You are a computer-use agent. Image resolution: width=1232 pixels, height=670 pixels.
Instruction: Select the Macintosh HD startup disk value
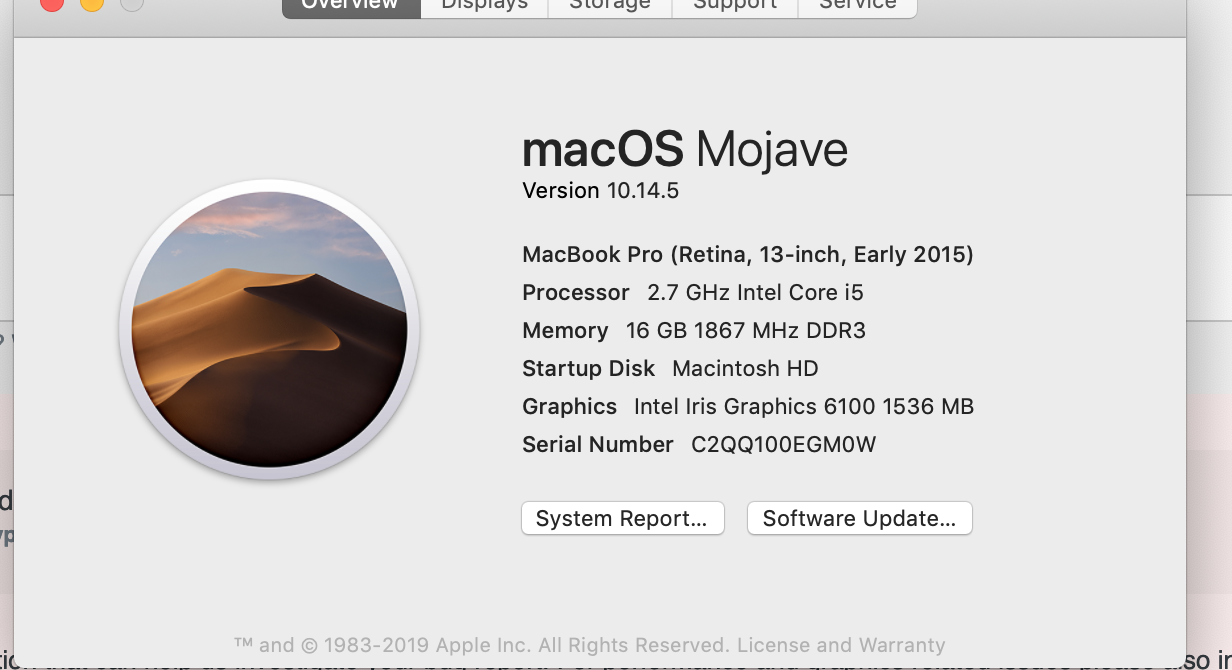pos(745,369)
